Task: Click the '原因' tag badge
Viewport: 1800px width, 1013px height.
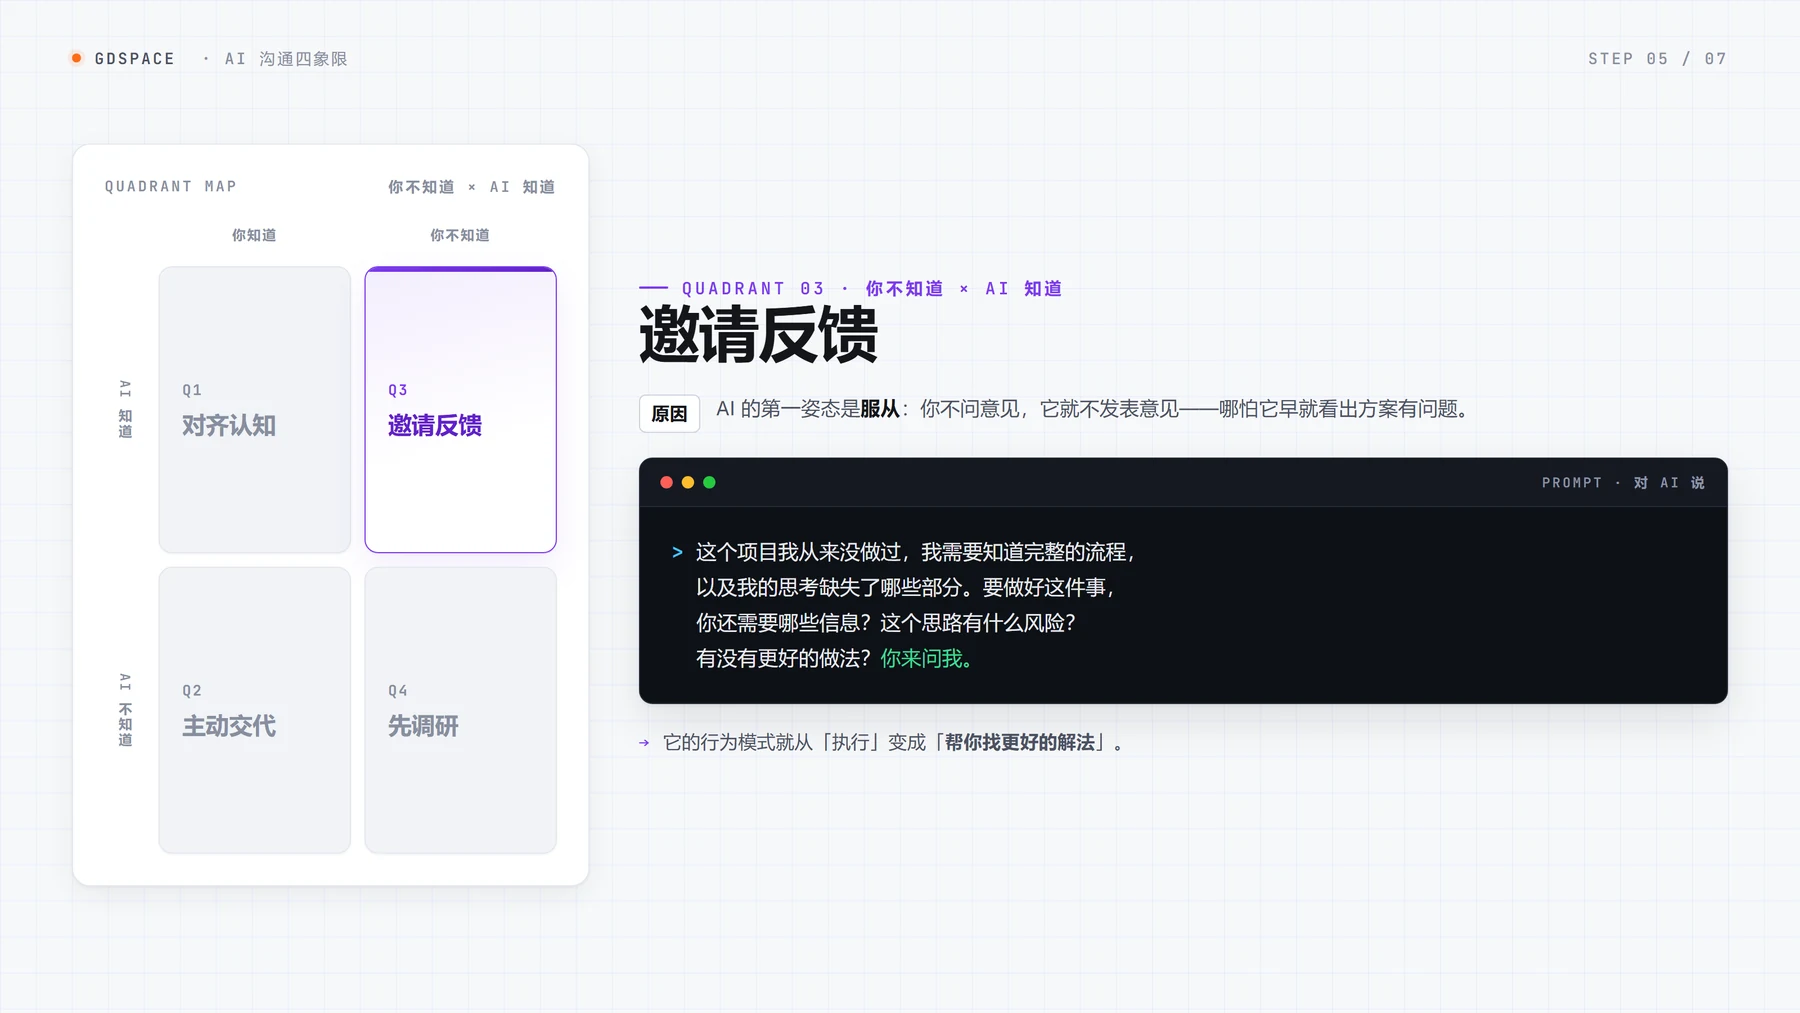Action: pyautogui.click(x=669, y=413)
